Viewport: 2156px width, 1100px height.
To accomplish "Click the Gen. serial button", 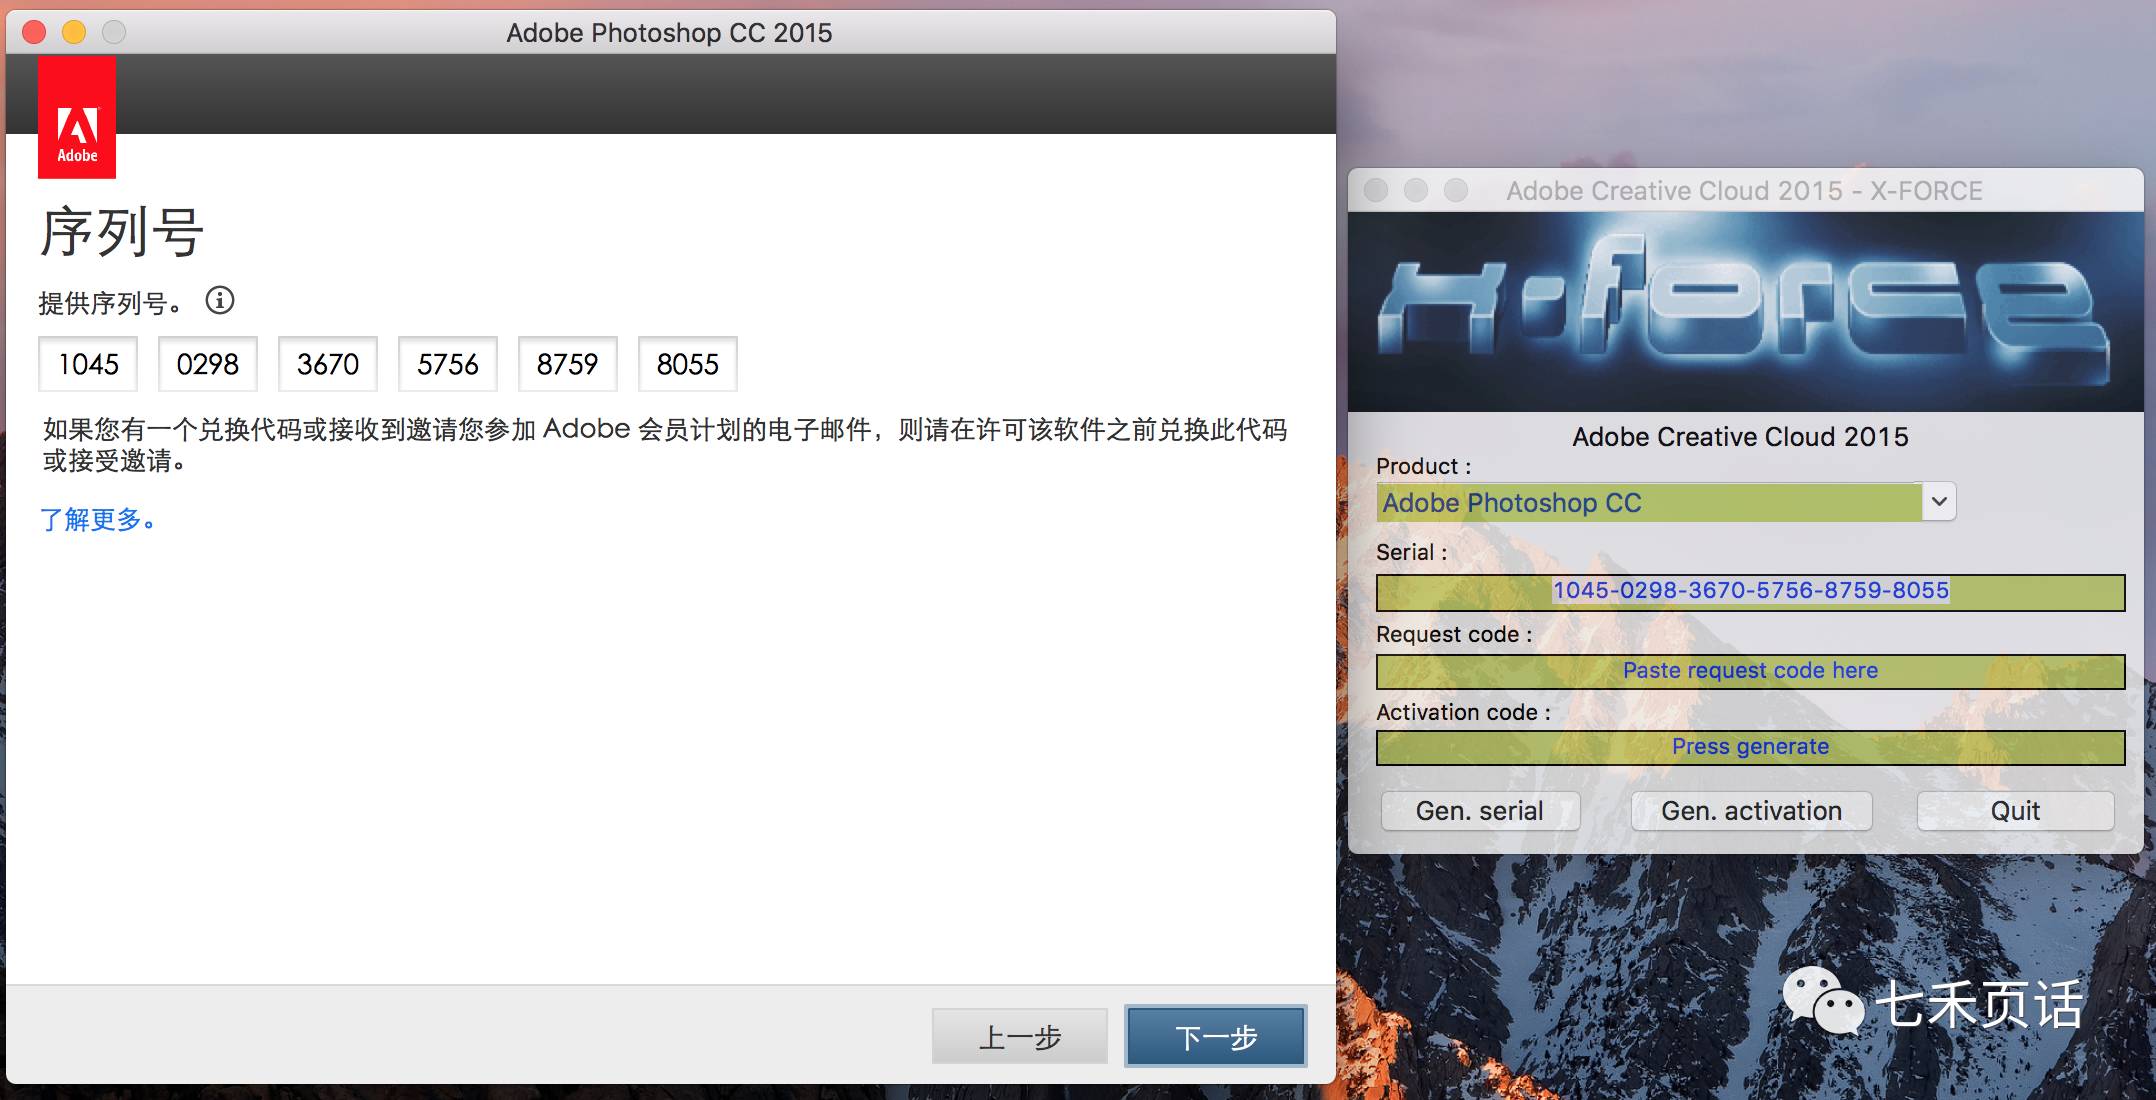I will [x=1480, y=811].
